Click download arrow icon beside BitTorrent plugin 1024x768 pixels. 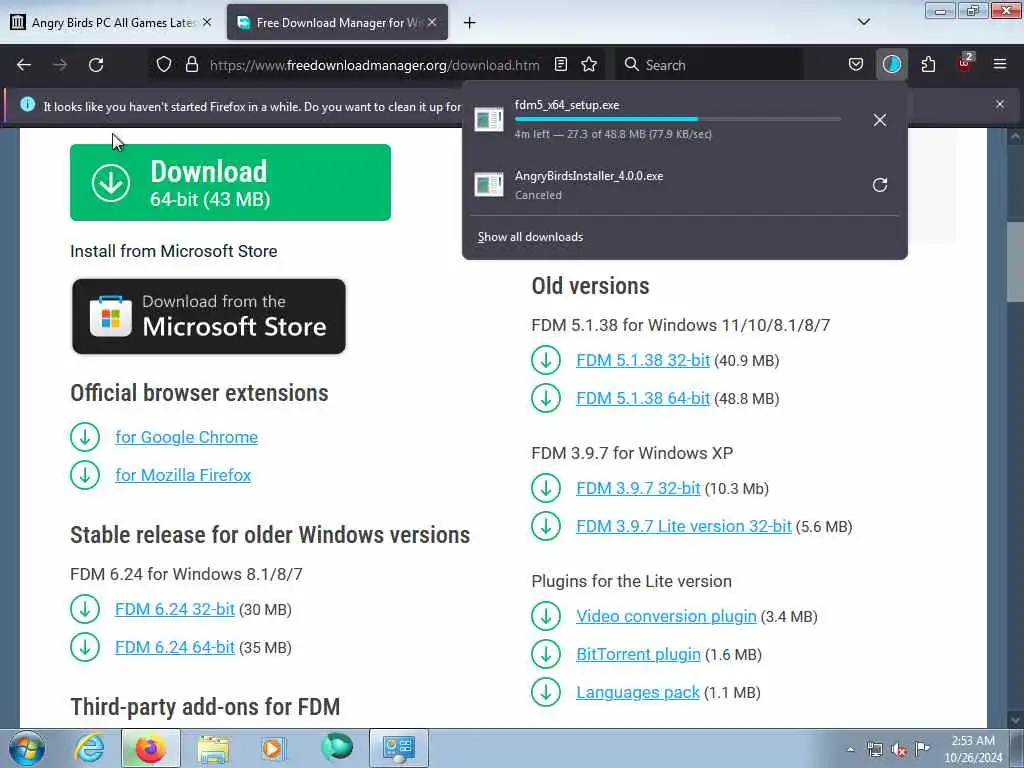click(546, 654)
